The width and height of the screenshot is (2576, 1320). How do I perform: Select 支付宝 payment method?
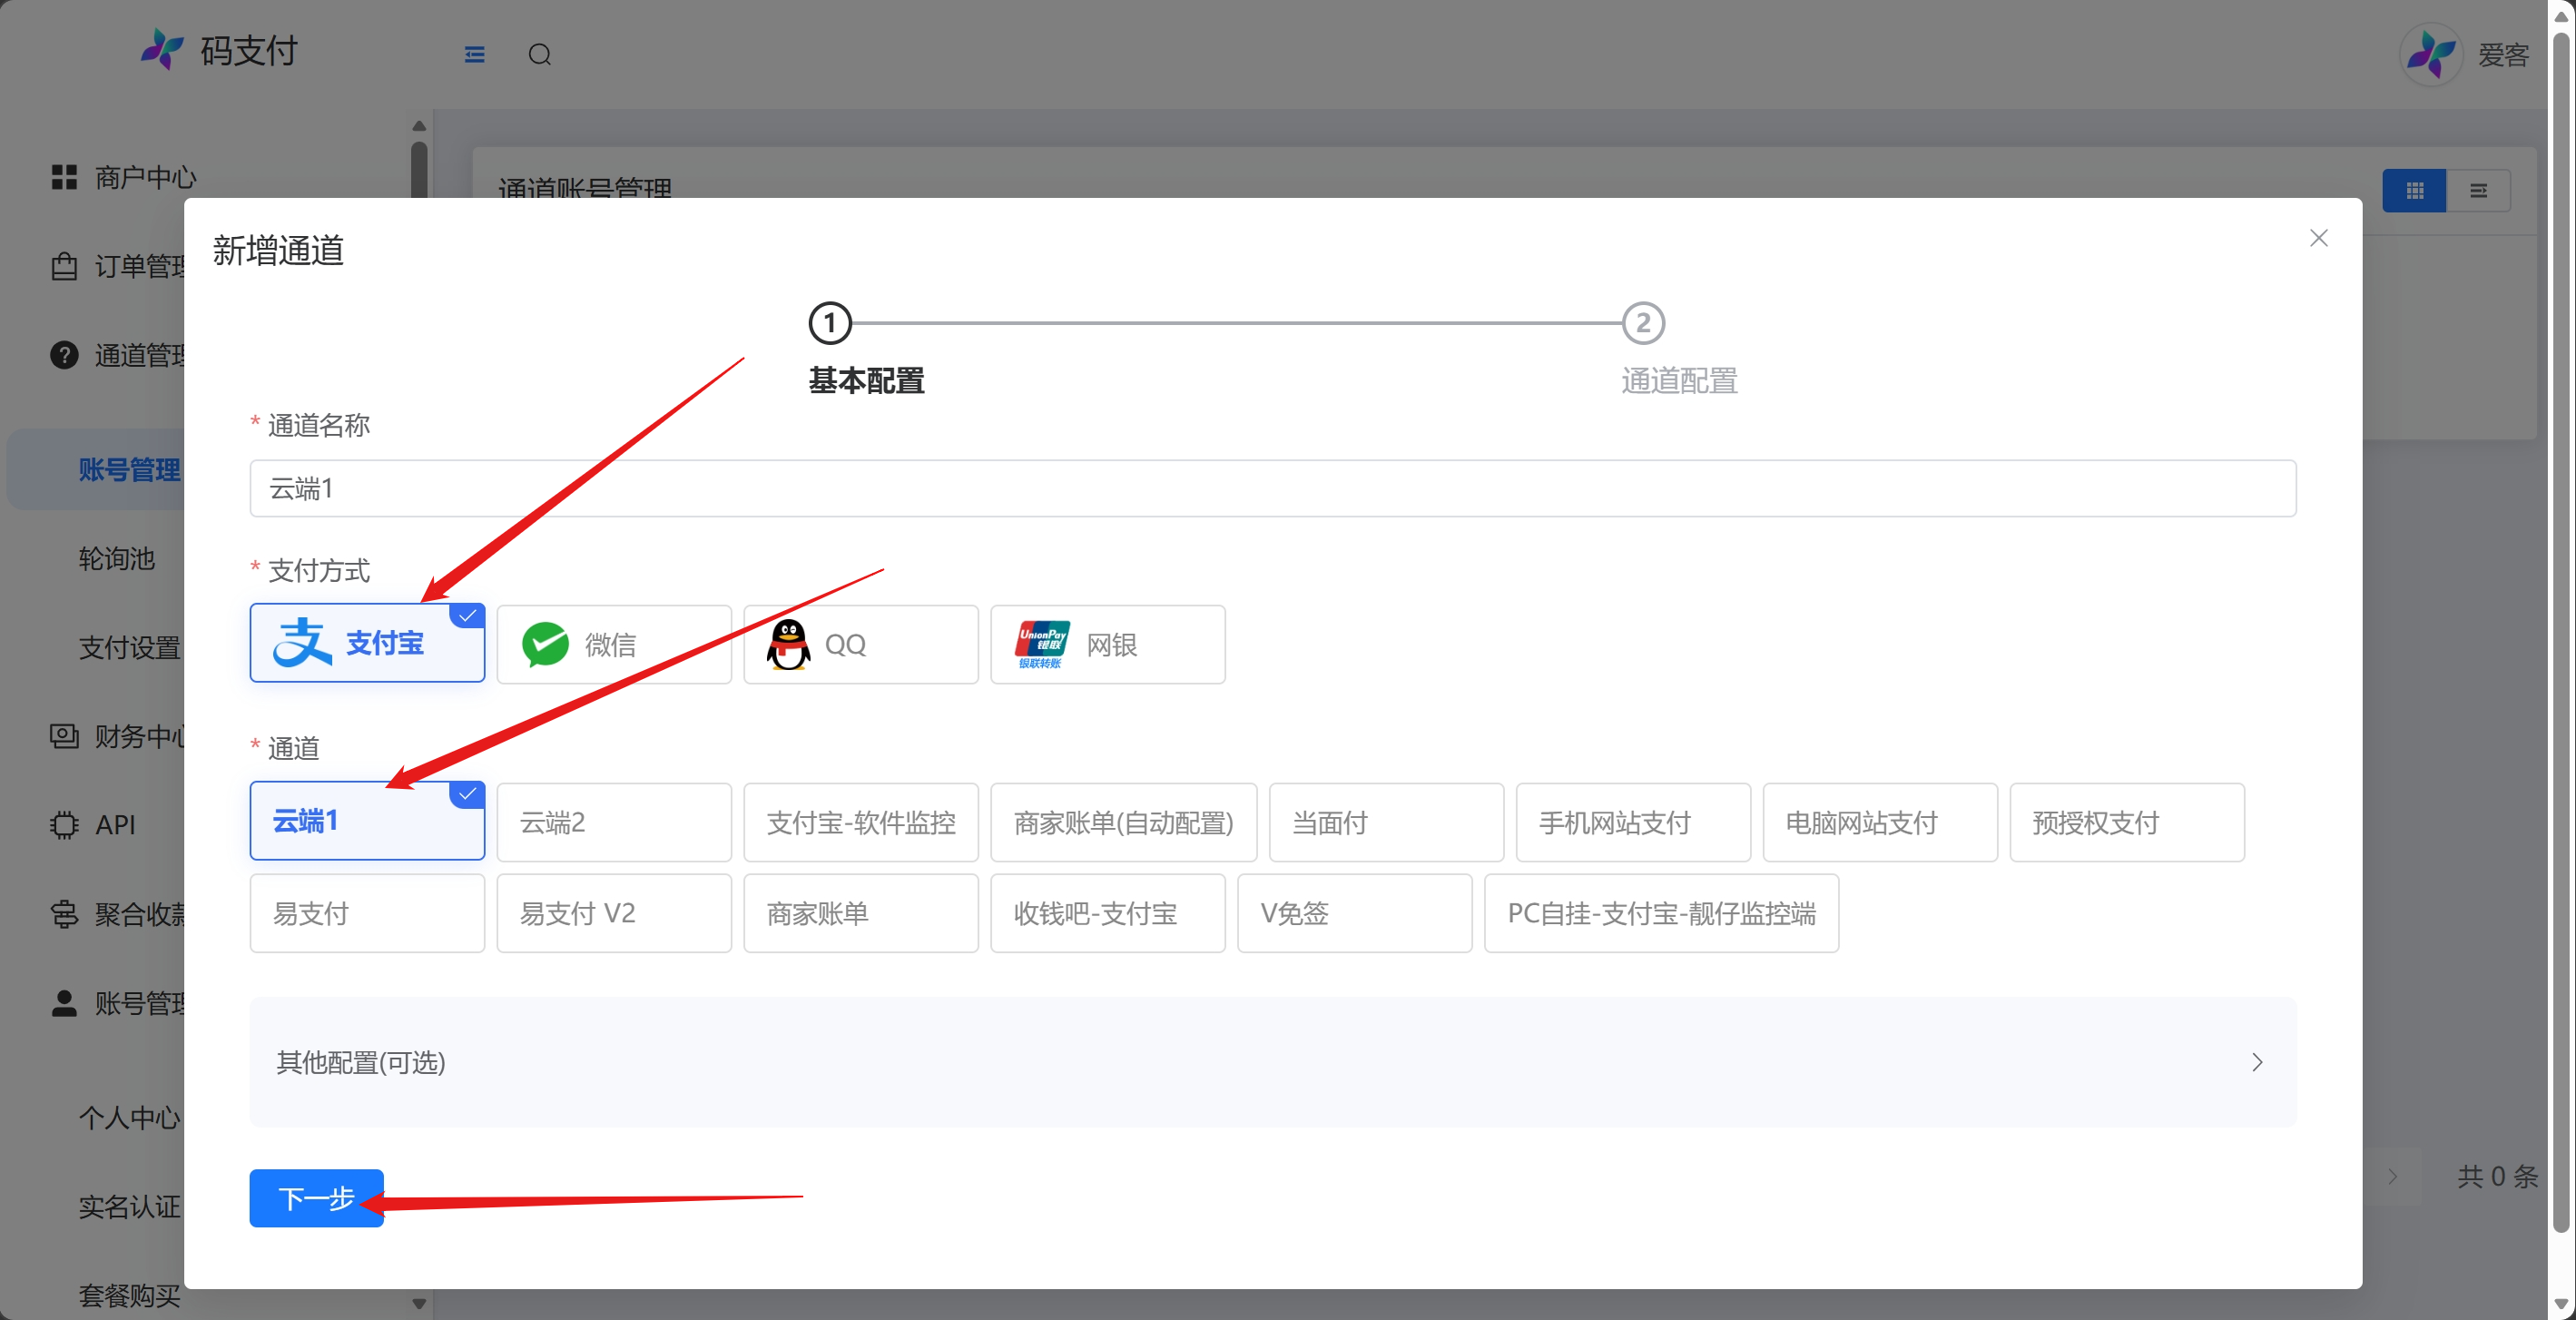(x=367, y=643)
